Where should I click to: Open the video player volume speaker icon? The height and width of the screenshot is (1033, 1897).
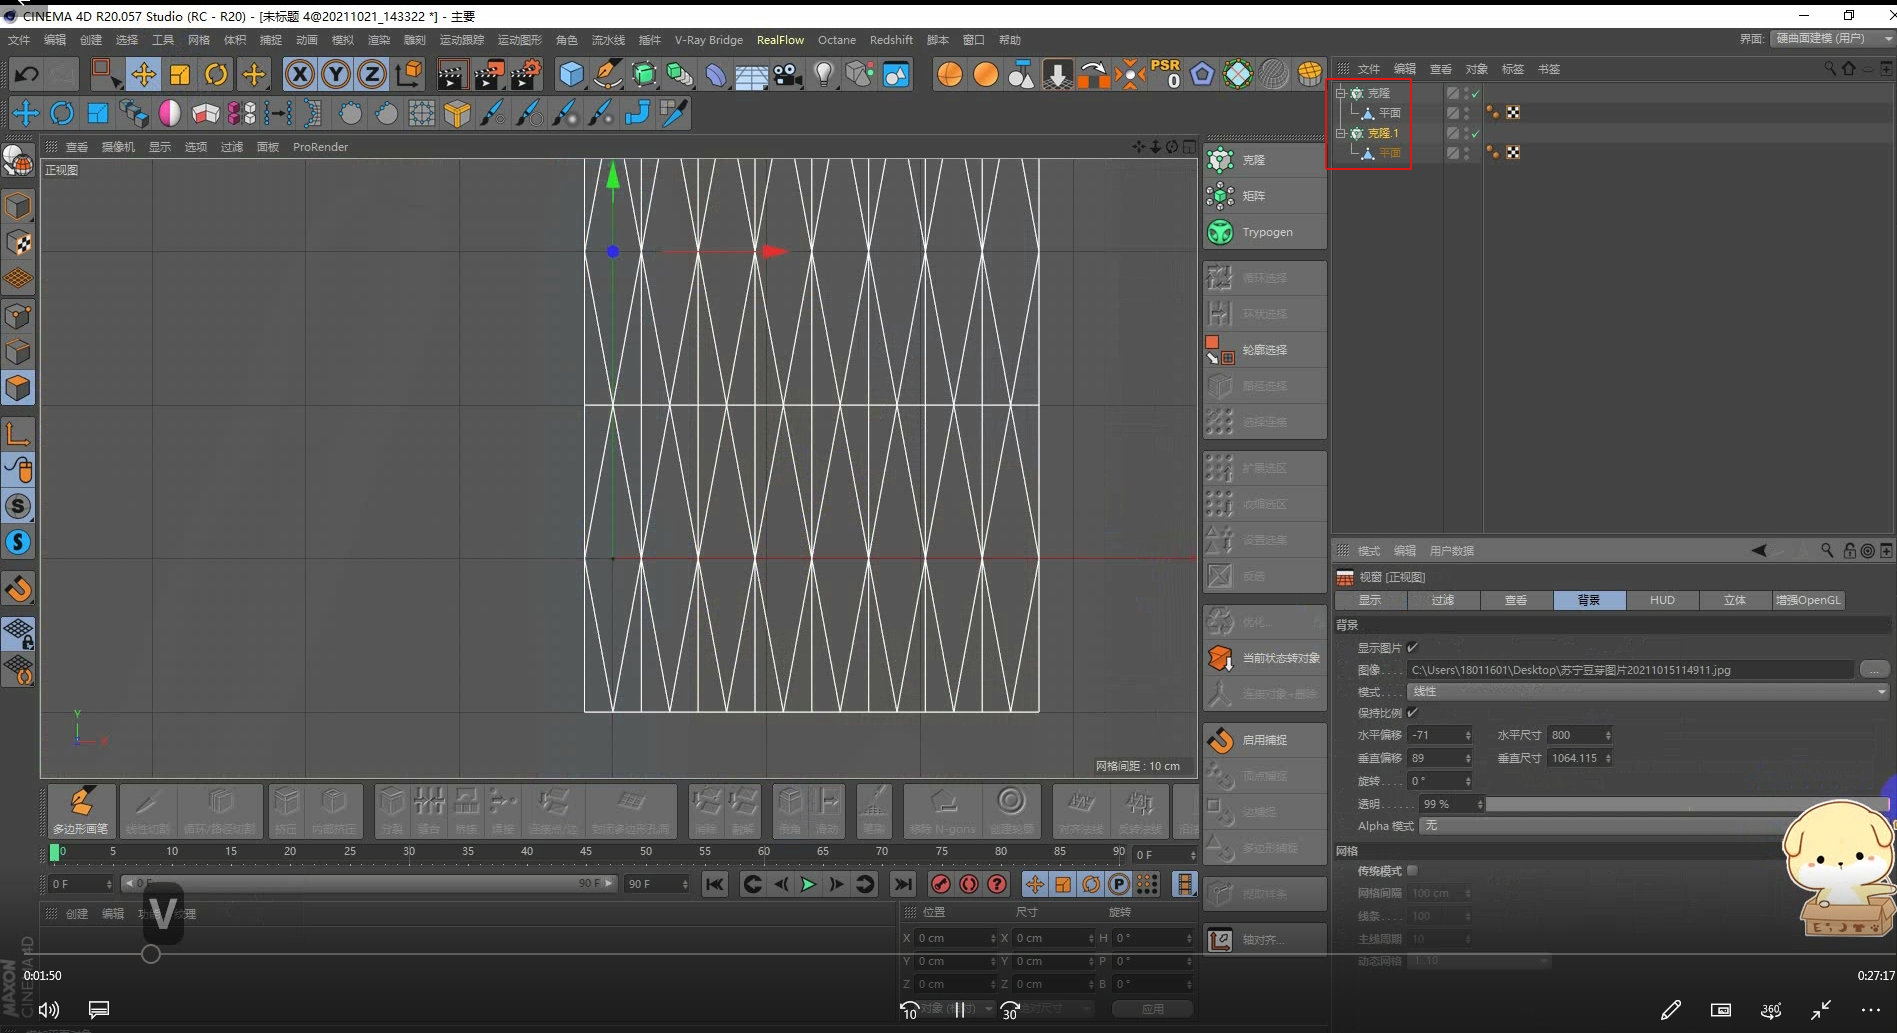(x=49, y=1010)
